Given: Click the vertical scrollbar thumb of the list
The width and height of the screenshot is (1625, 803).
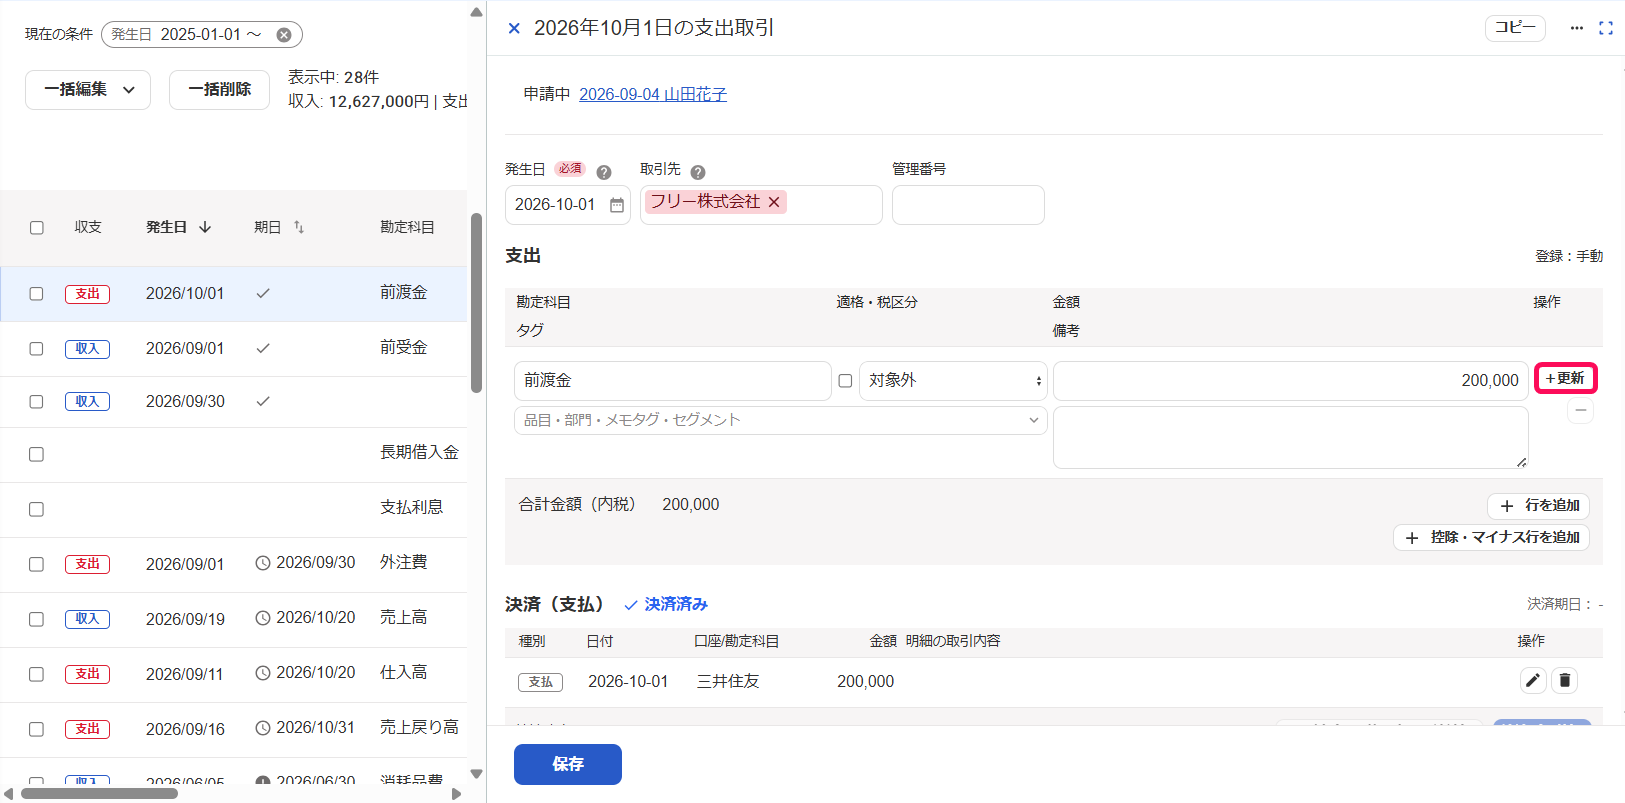Looking at the screenshot, I should point(477,303).
